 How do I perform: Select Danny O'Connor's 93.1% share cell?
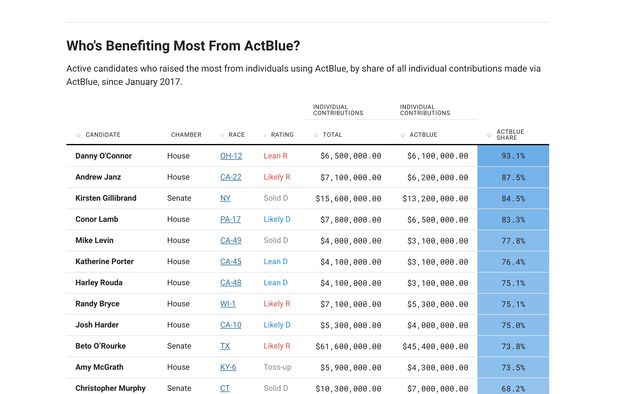[513, 156]
